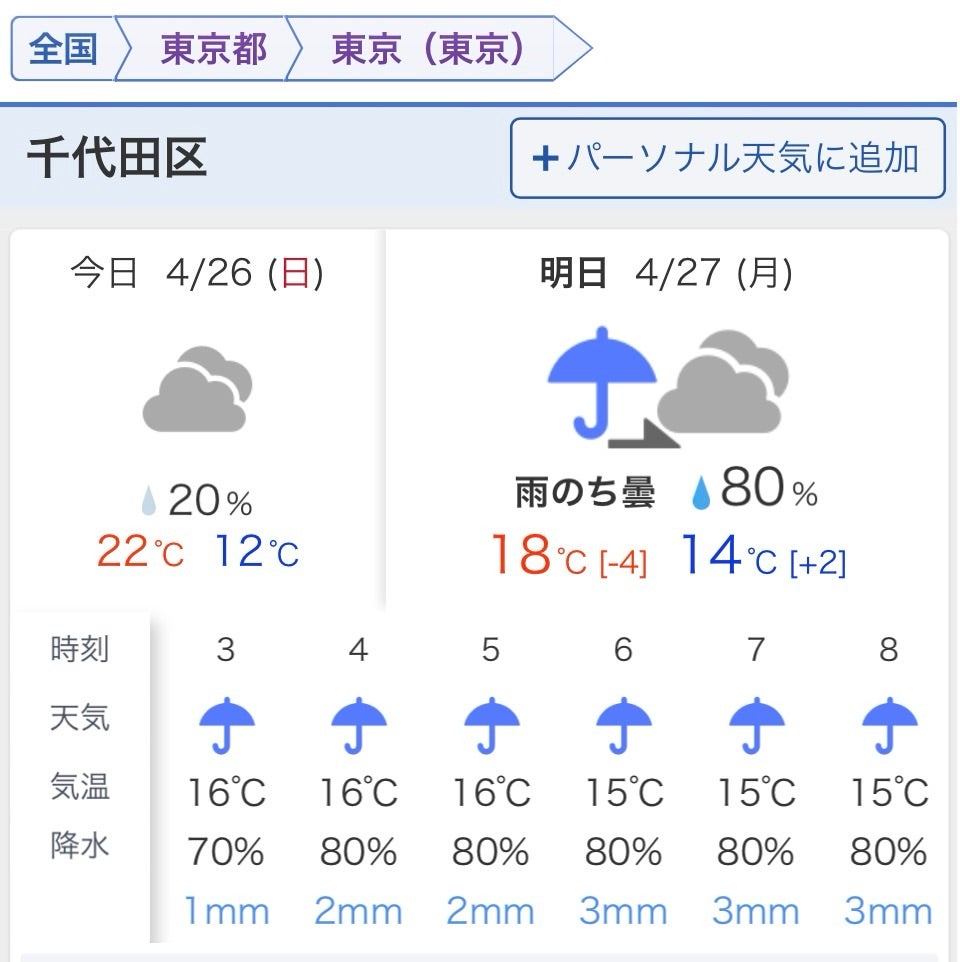
Task: Click the umbrella icon for 7 o'clock
Action: point(756,724)
